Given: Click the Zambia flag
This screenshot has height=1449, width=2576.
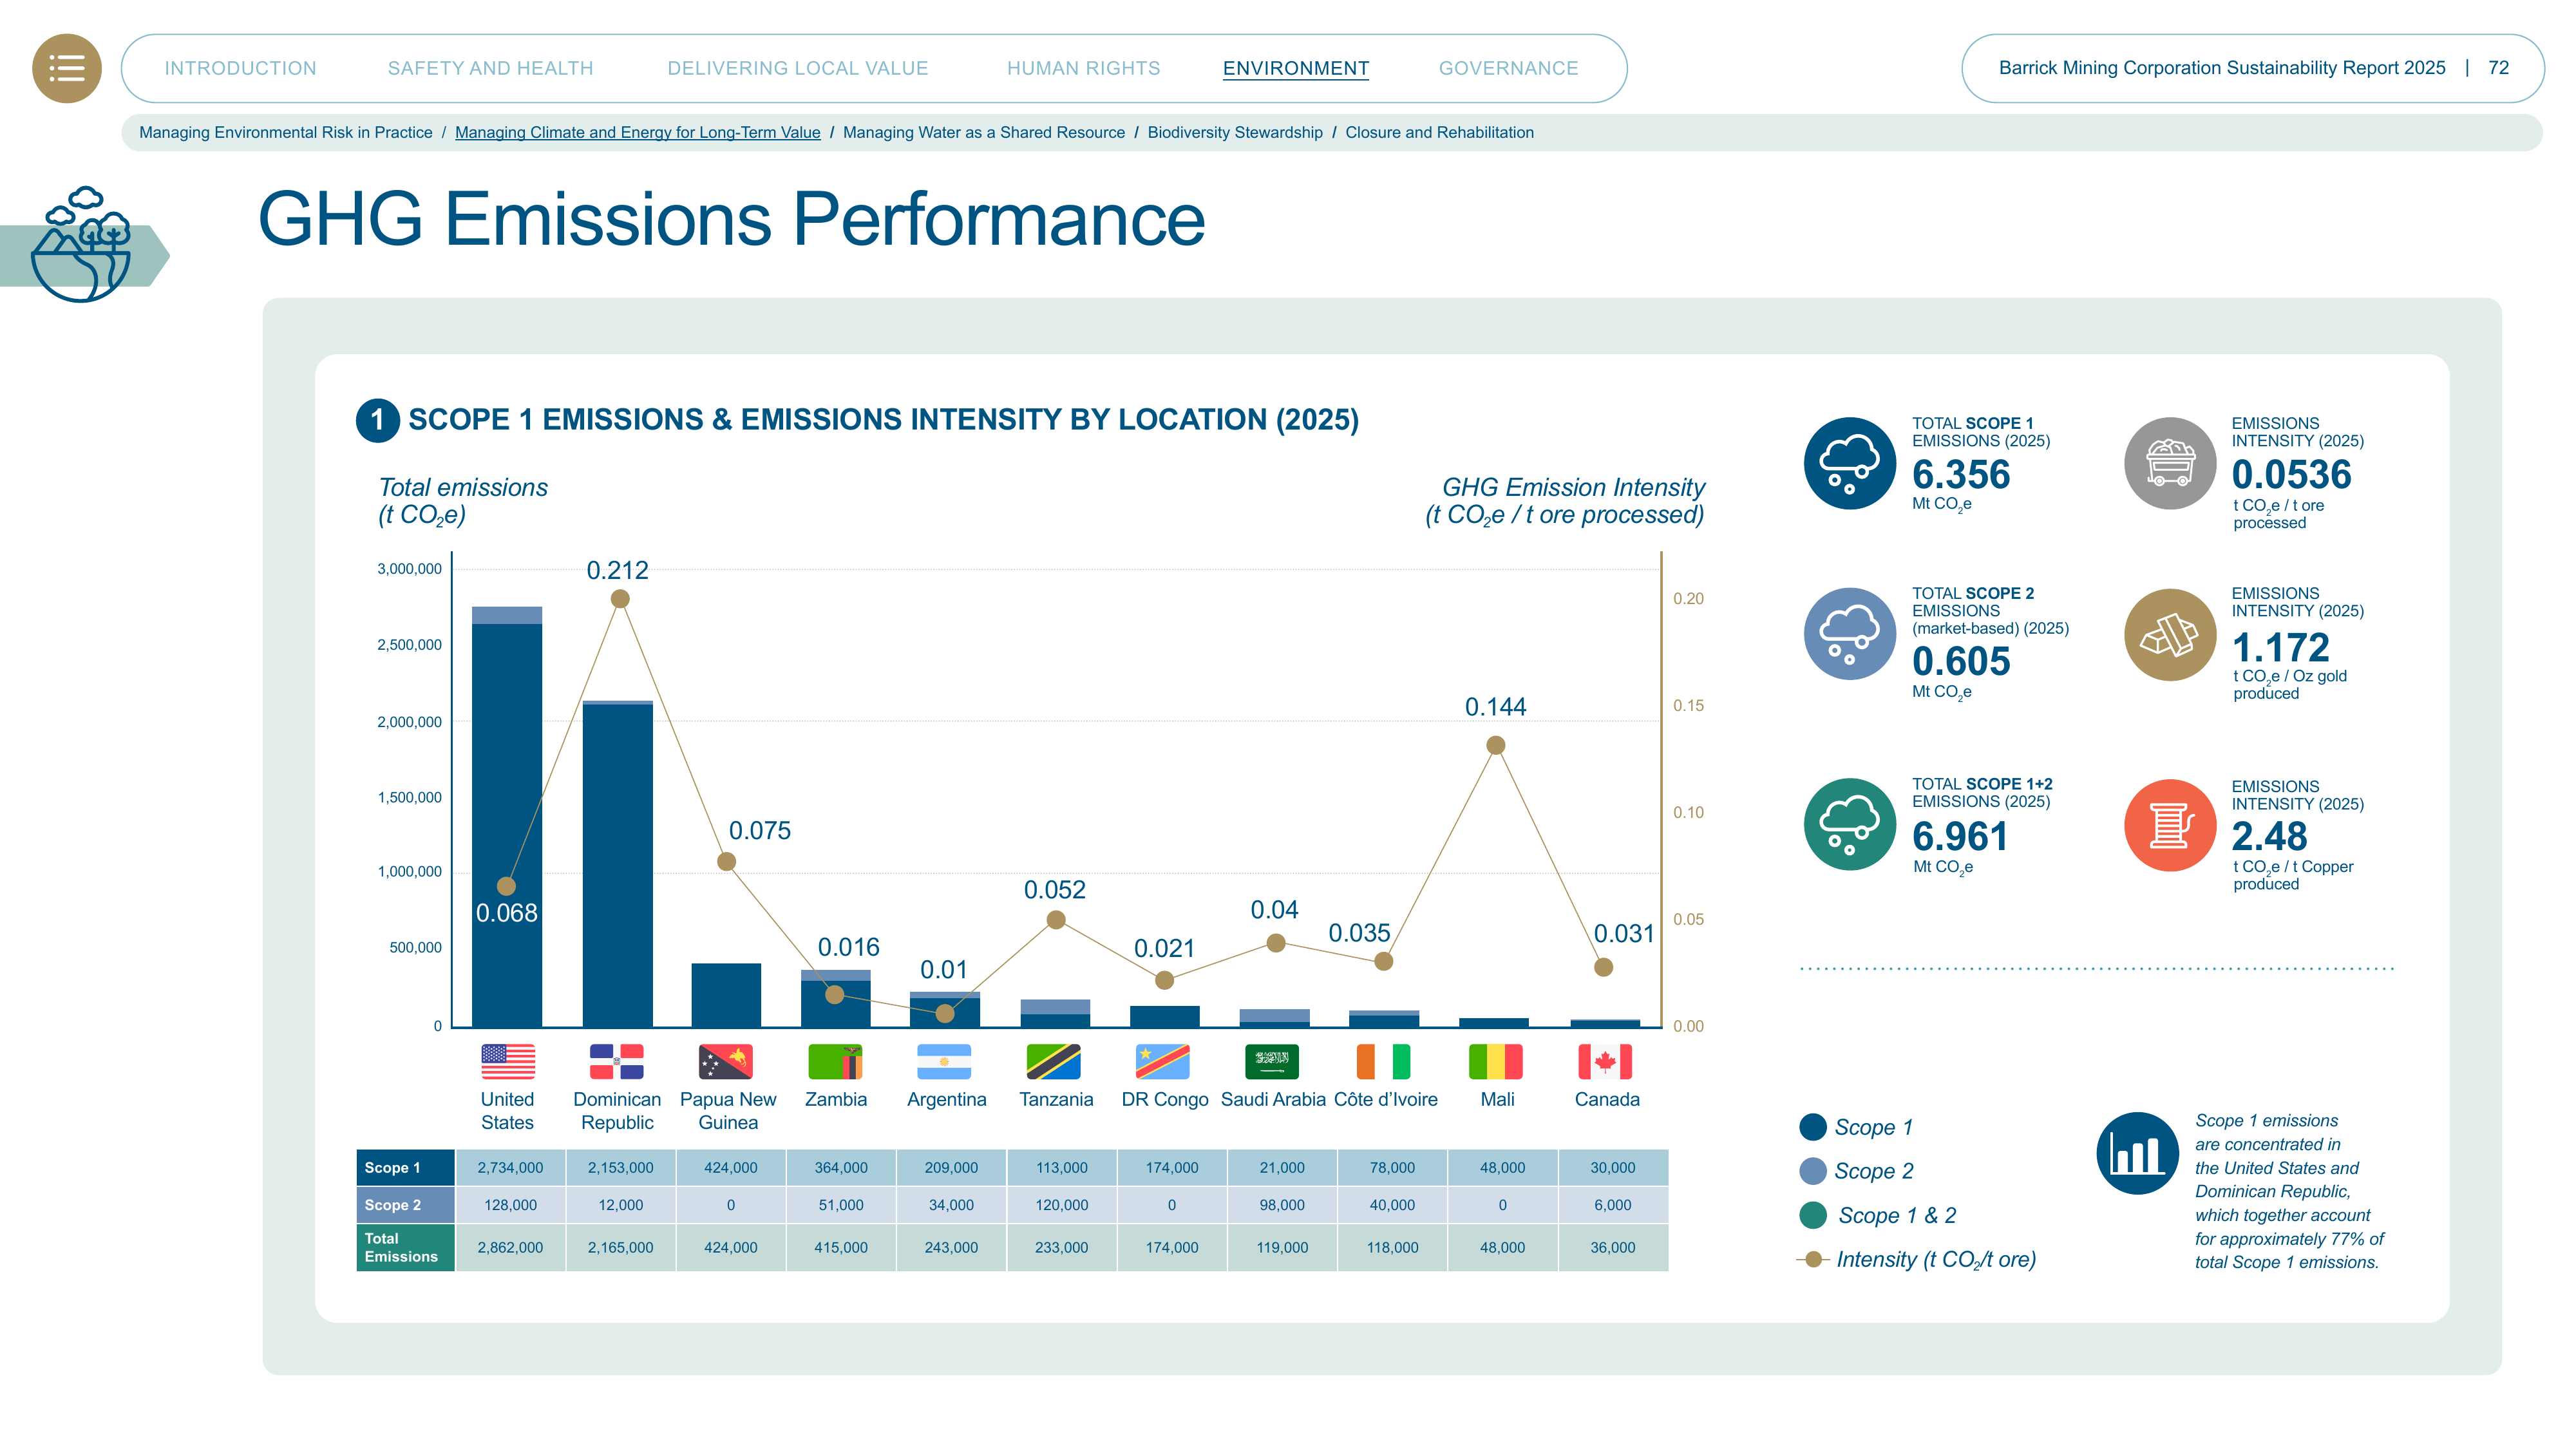Looking at the screenshot, I should pyautogui.click(x=835, y=1061).
